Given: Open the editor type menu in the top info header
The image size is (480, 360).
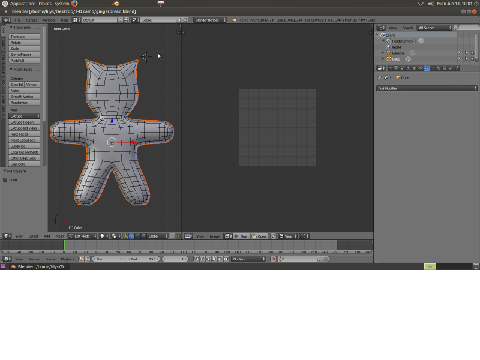Looking at the screenshot, I should [7, 20].
